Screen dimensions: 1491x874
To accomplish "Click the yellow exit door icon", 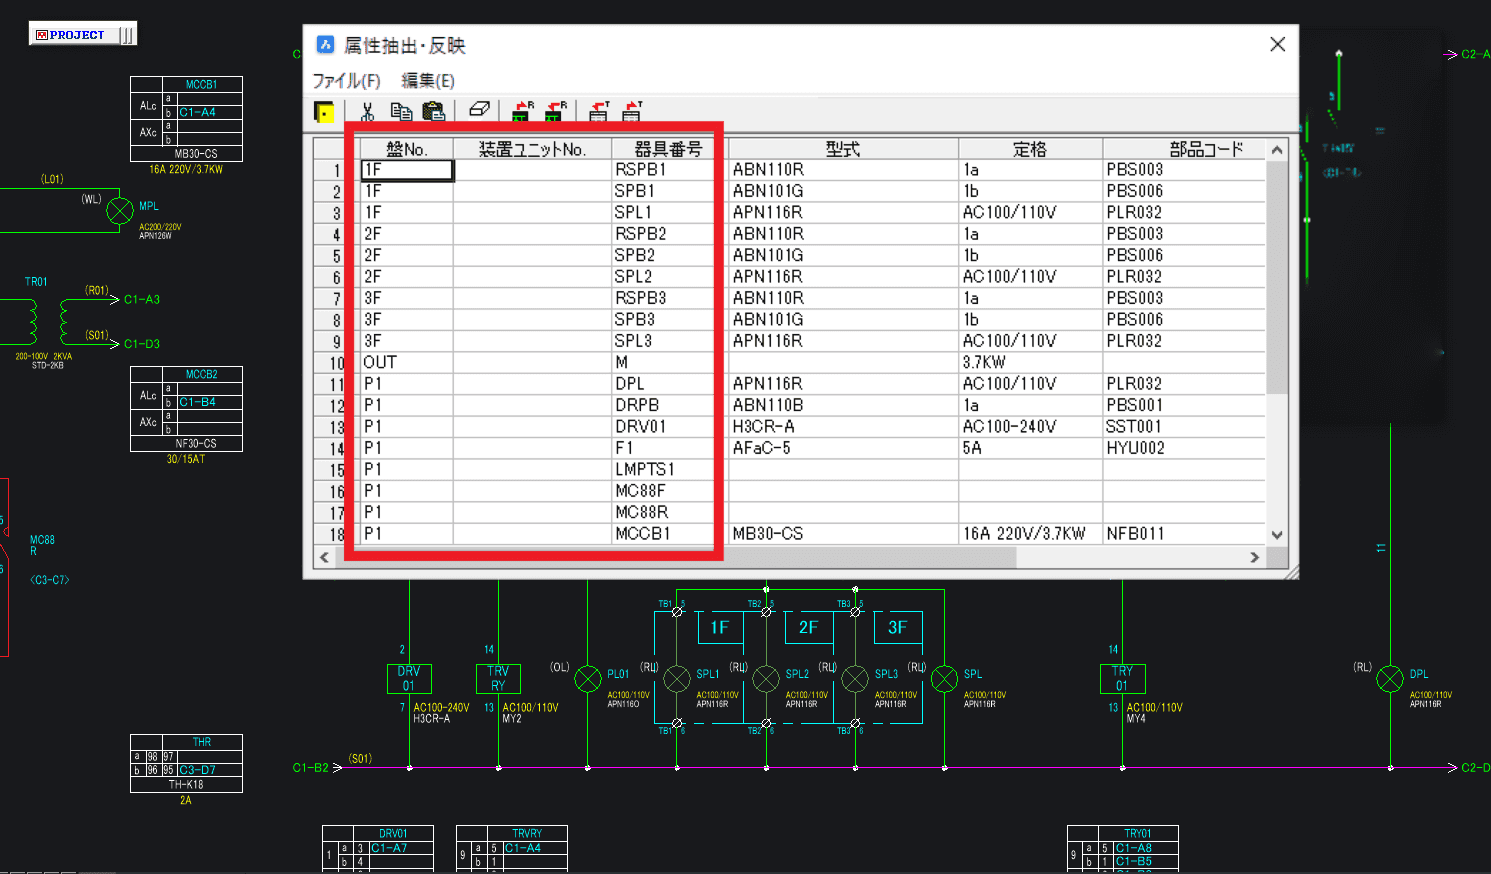I will pos(324,112).
